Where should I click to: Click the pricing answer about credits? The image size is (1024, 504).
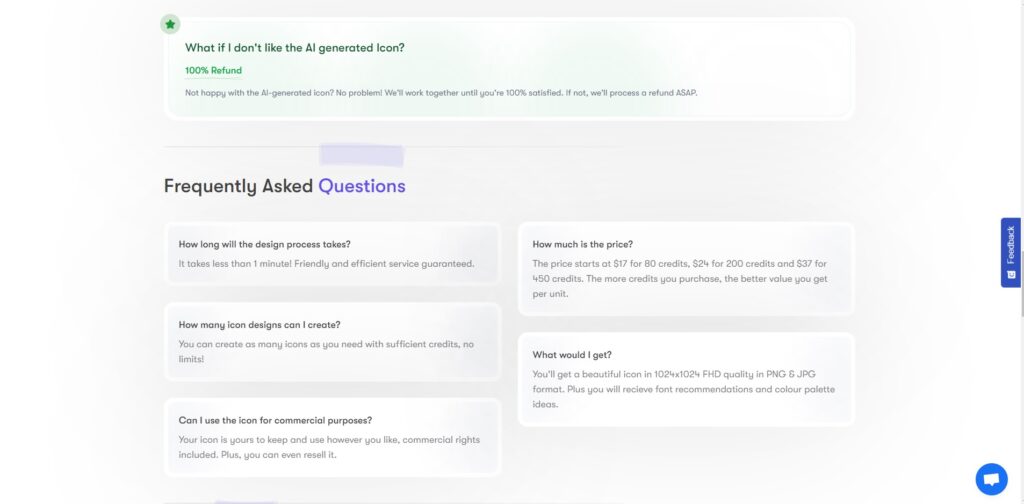[680, 279]
